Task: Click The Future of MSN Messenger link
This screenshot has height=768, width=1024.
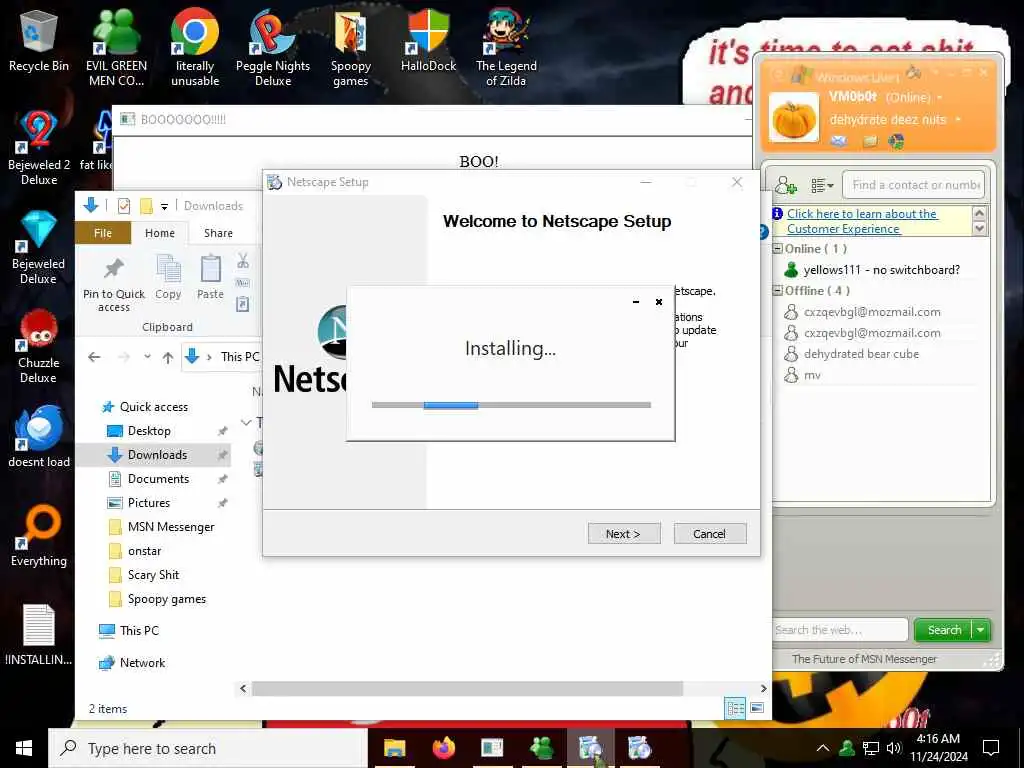Action: pyautogui.click(x=864, y=659)
